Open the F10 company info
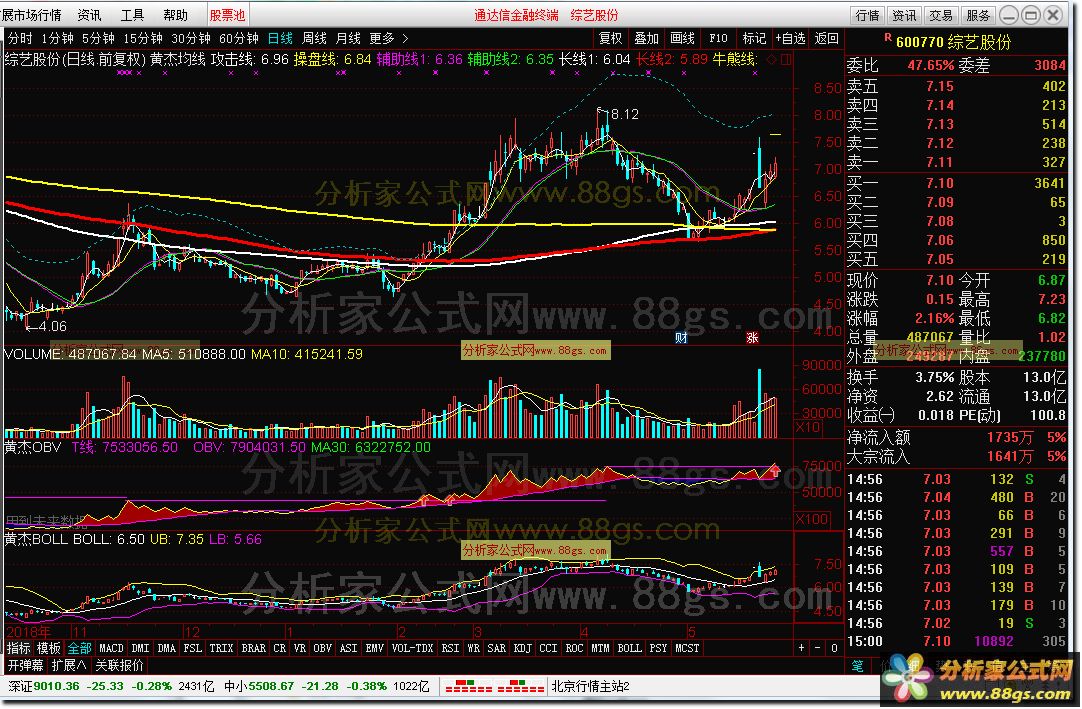Viewport: 1082px width, 709px height. pos(718,39)
